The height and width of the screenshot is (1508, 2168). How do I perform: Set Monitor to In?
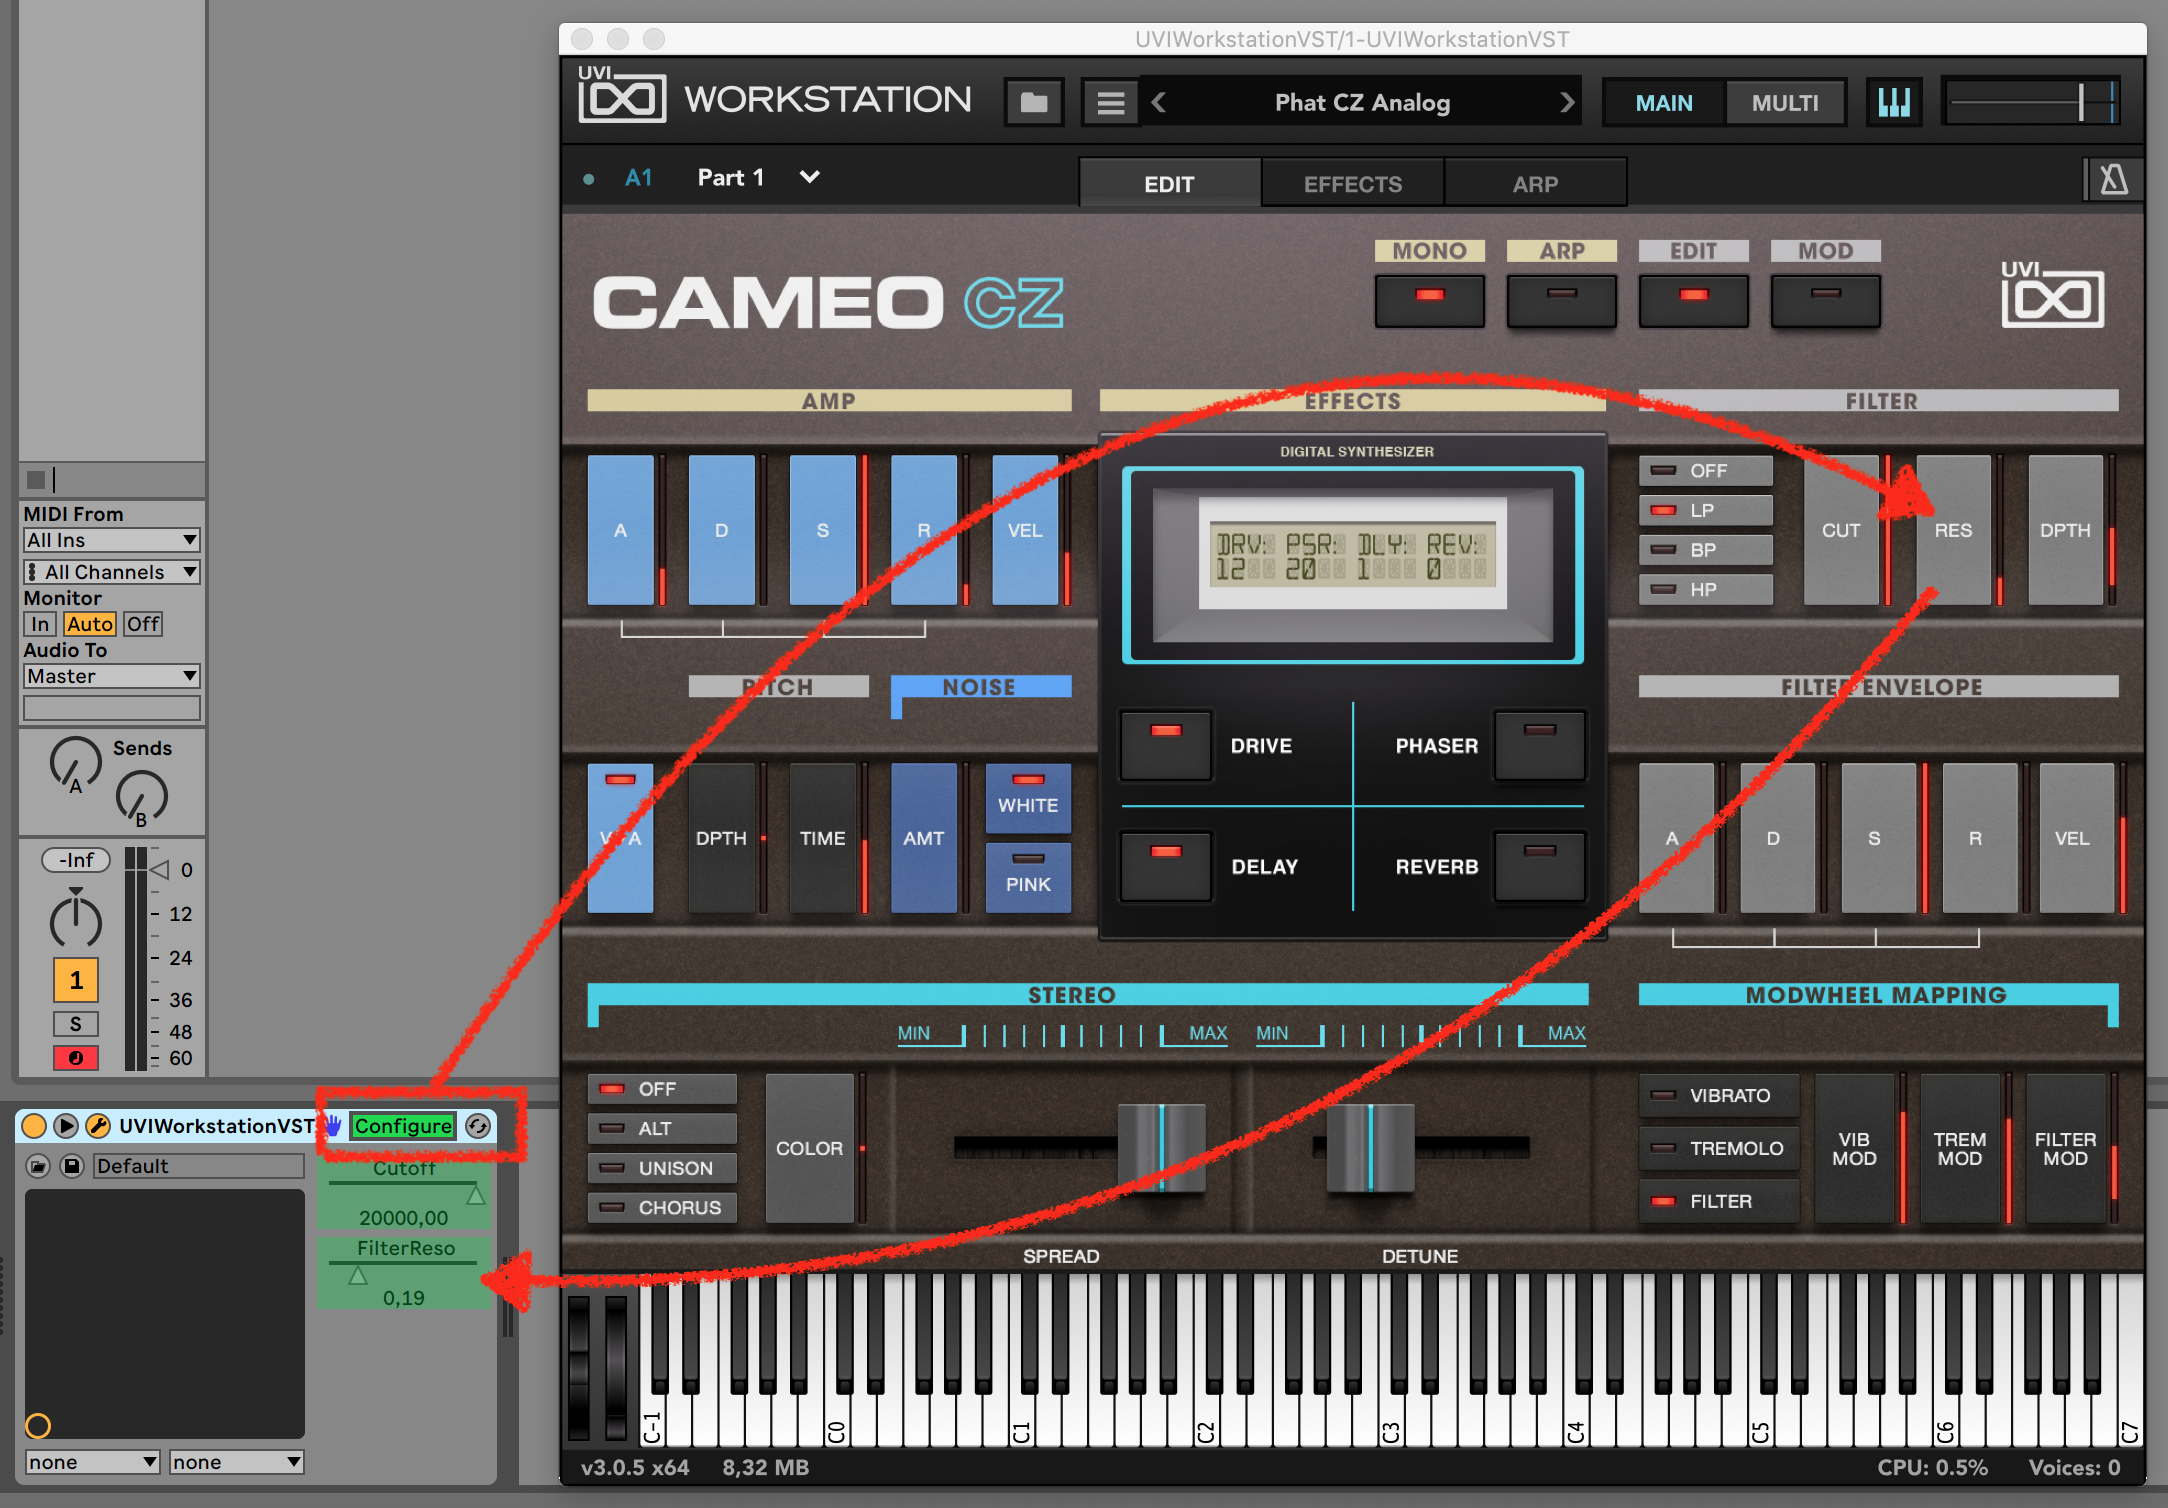coord(40,624)
